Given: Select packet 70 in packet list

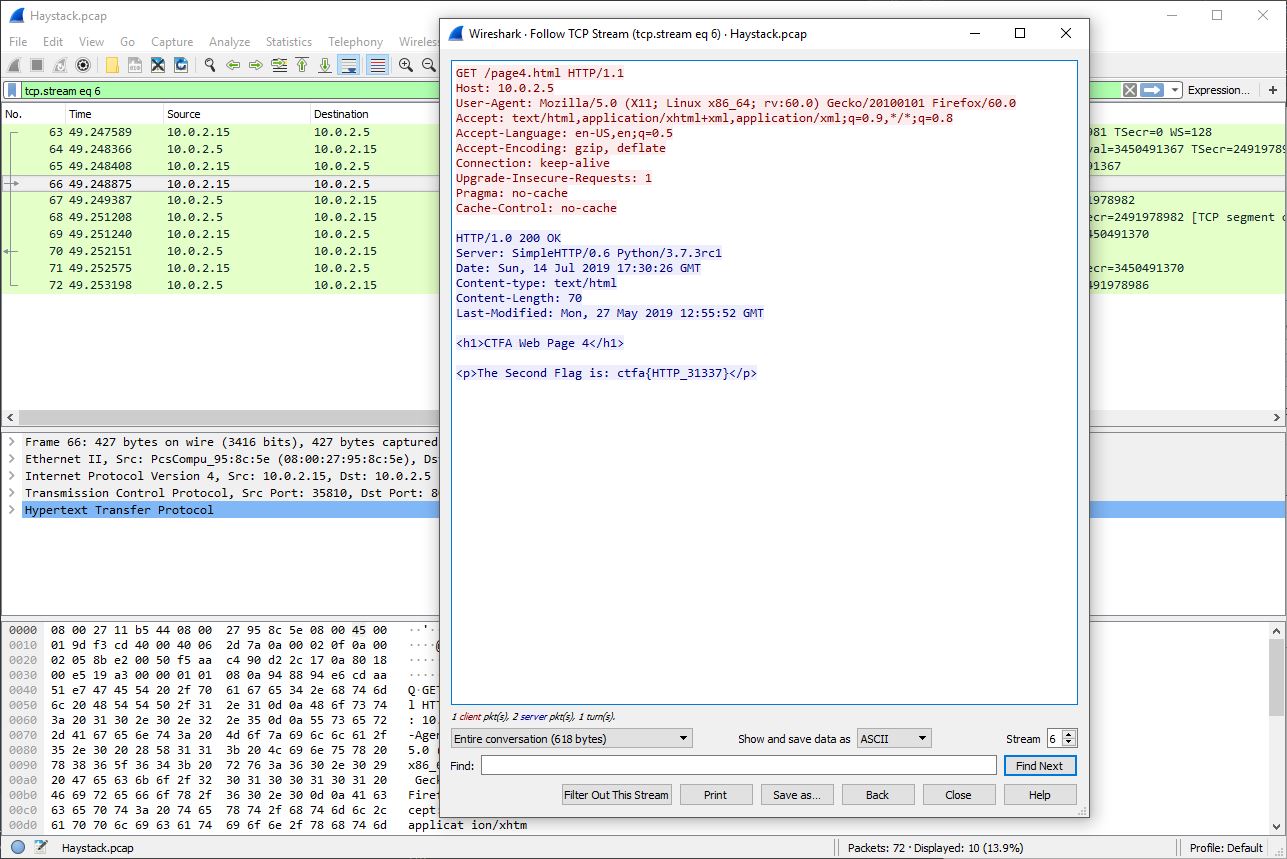Looking at the screenshot, I should 221,251.
